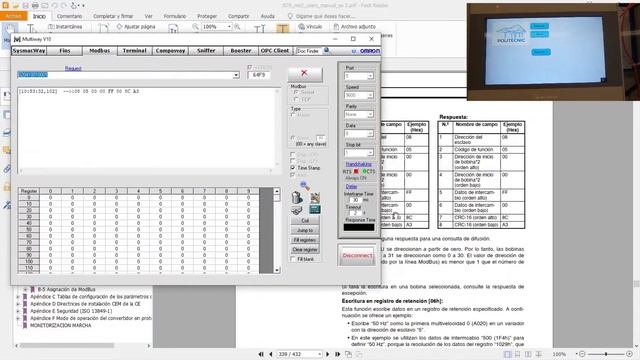
Task: Click the Foxit zoom slider in status bar
Action: (x=606, y=354)
